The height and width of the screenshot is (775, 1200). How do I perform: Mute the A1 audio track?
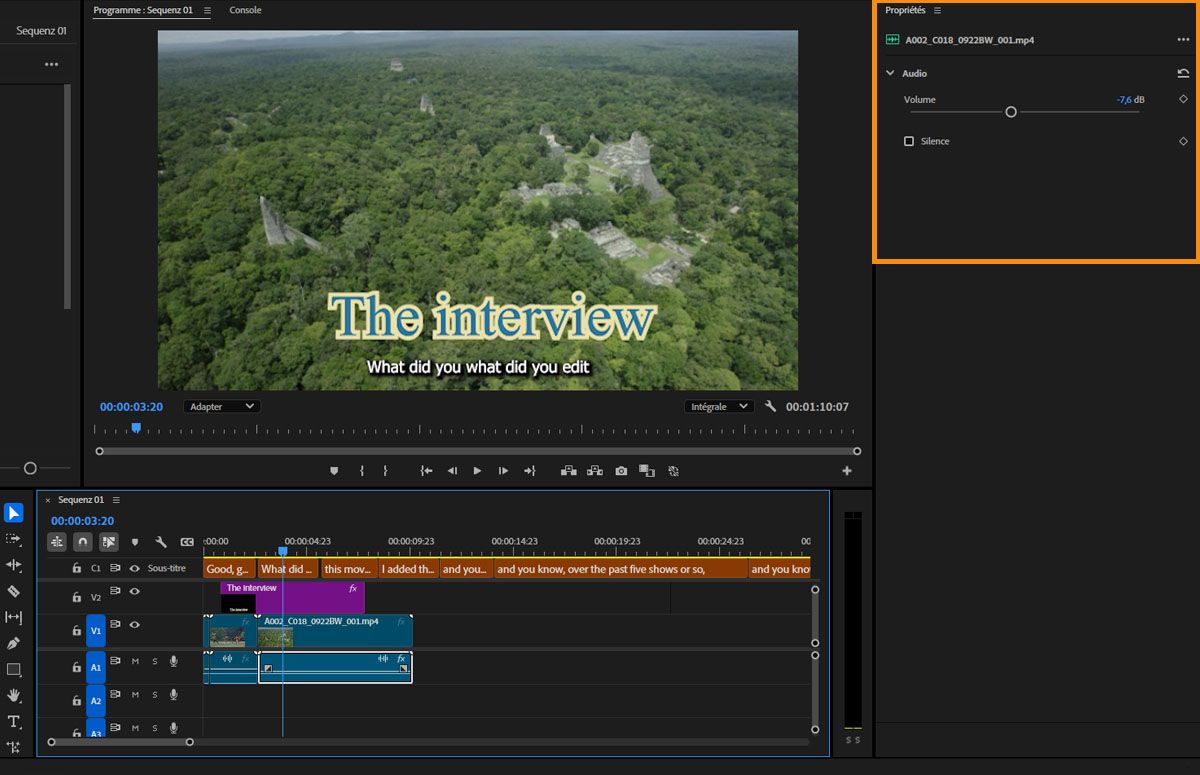(135, 661)
